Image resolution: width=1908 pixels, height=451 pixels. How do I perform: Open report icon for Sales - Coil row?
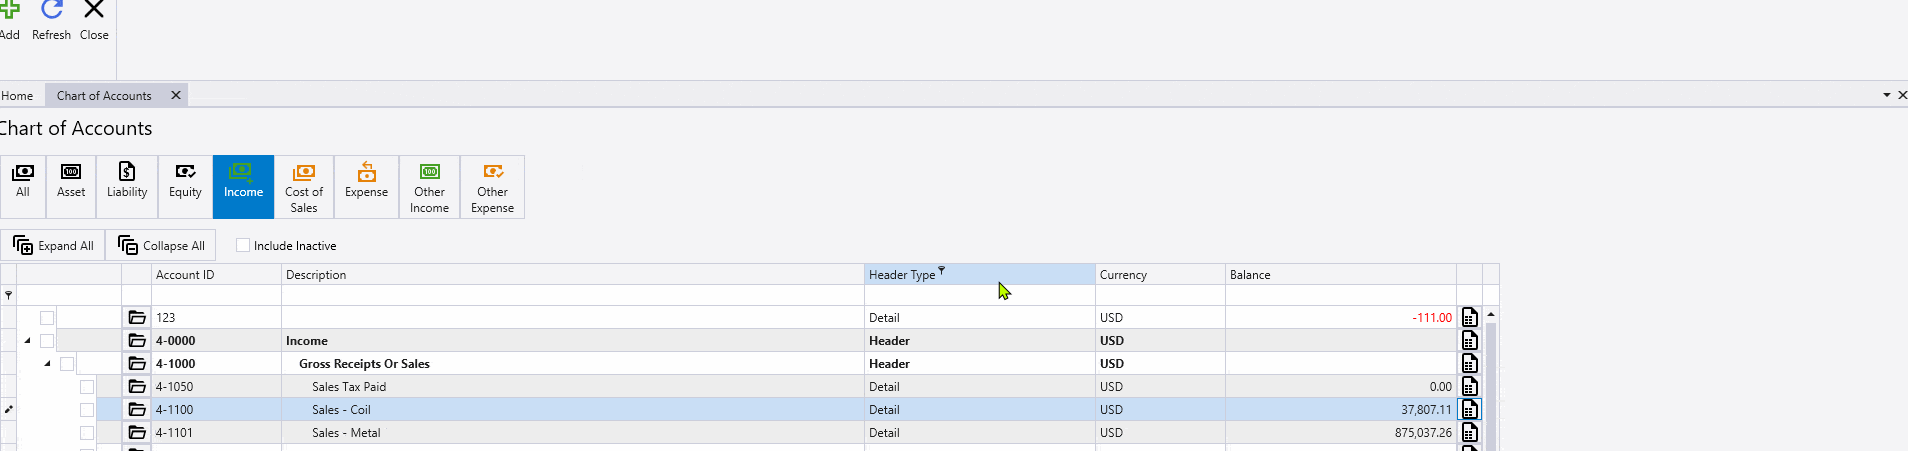point(1469,410)
